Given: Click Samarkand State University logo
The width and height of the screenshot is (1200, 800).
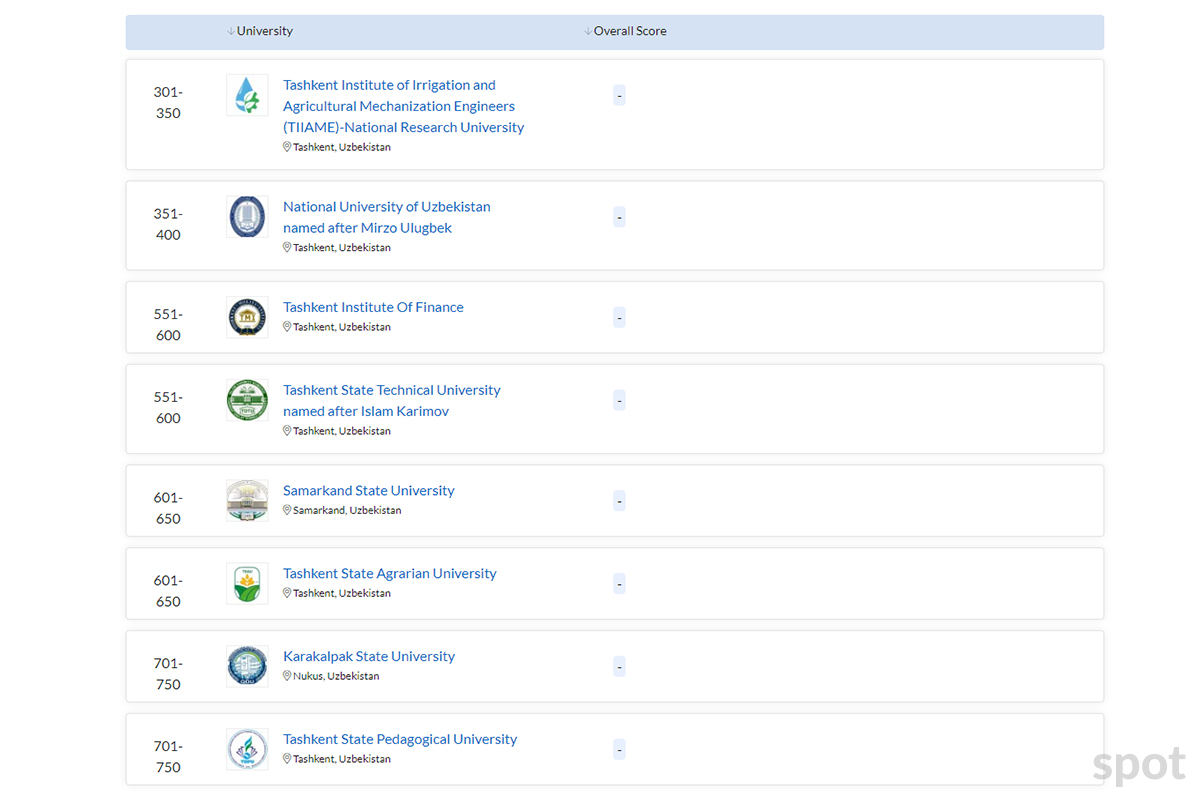Looking at the screenshot, I should [247, 500].
